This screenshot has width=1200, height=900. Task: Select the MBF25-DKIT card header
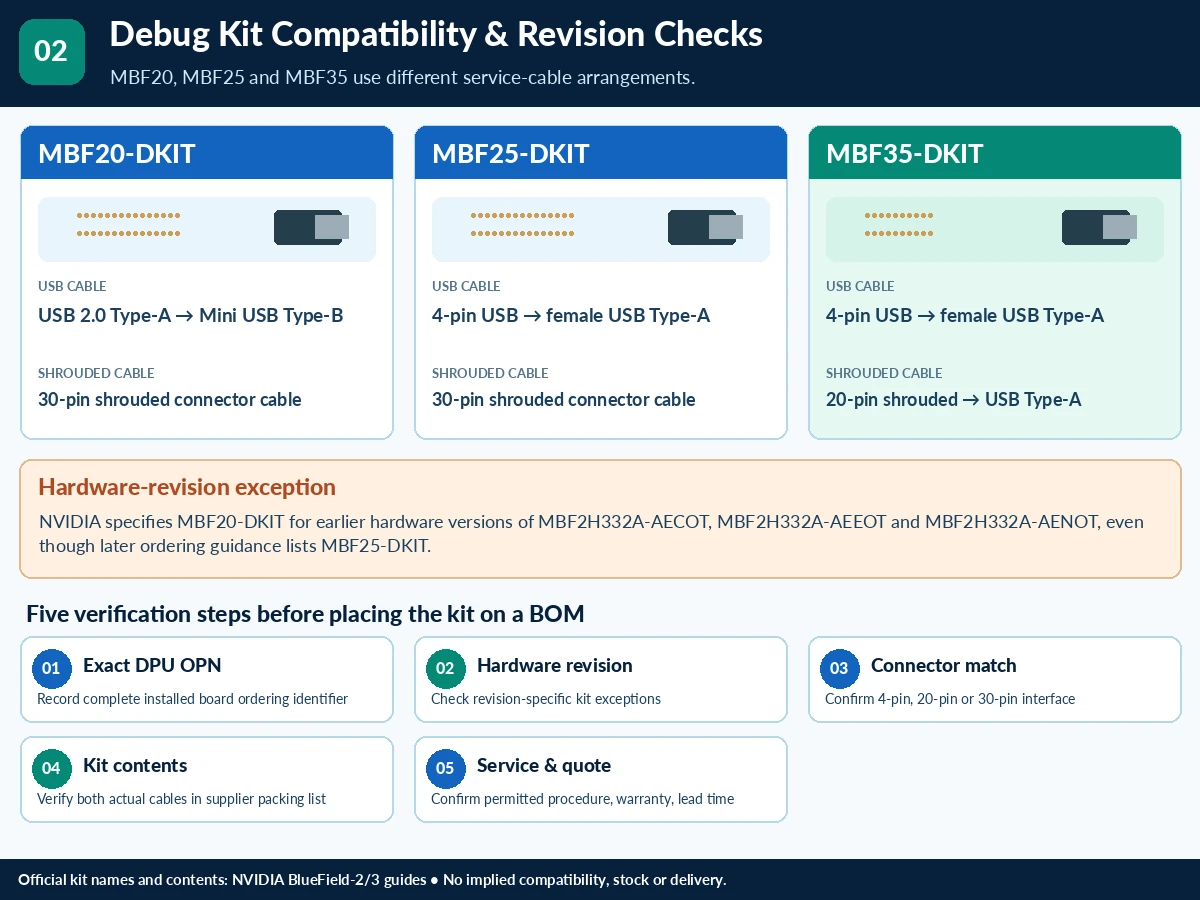[x=601, y=153]
